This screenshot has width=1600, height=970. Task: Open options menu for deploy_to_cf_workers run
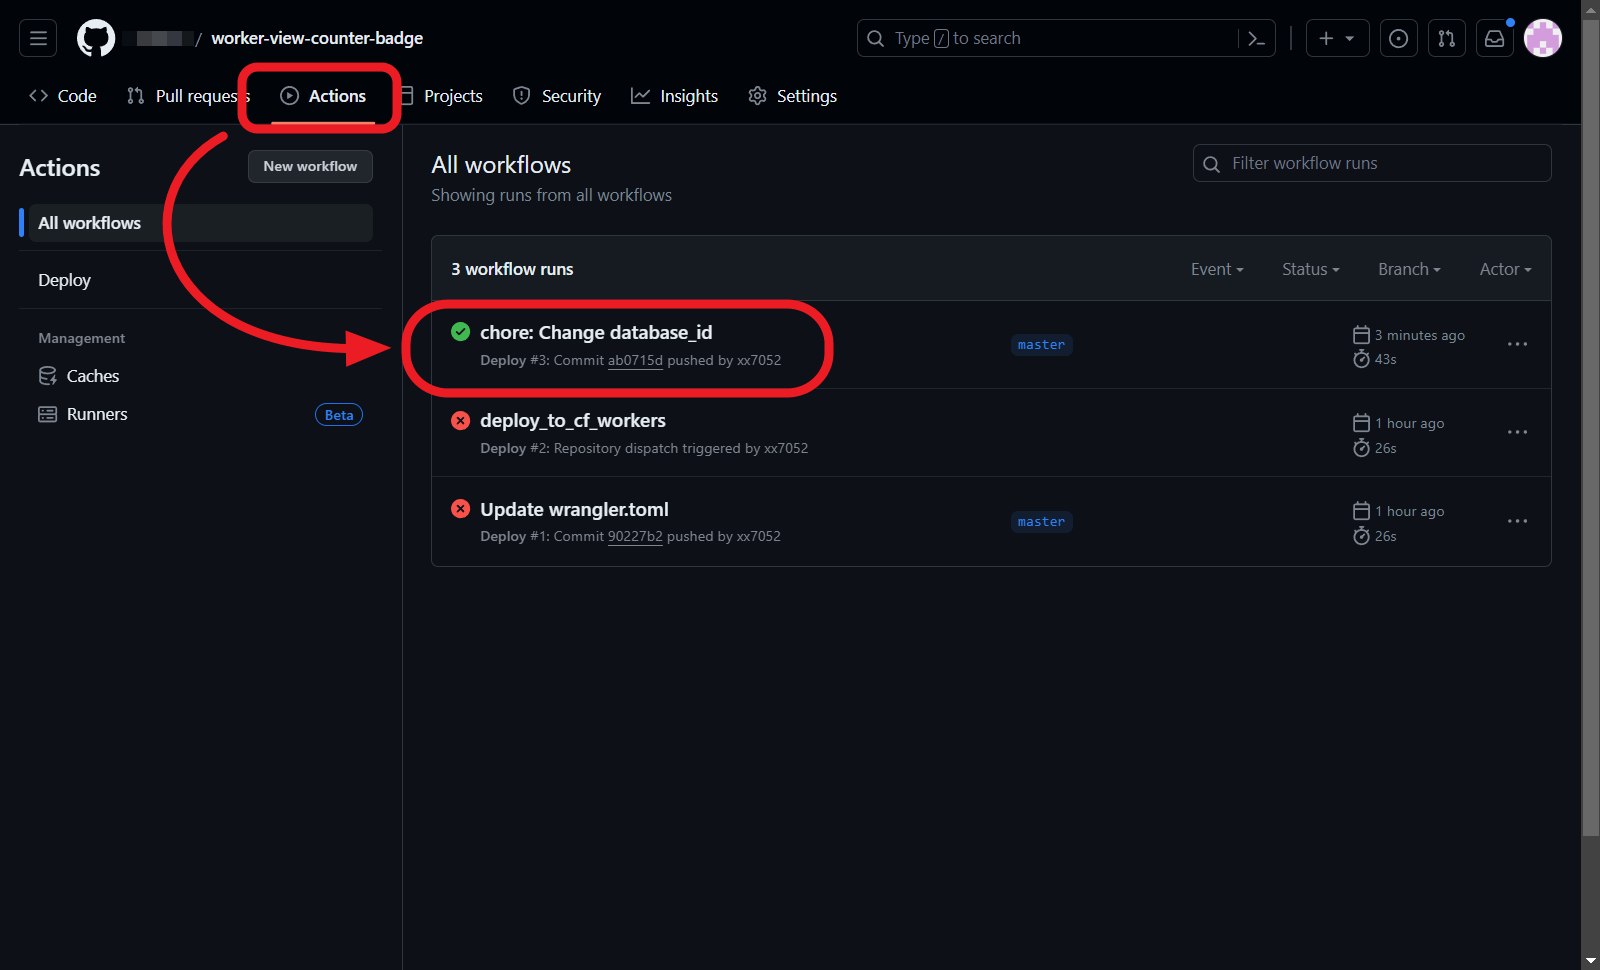point(1517,432)
